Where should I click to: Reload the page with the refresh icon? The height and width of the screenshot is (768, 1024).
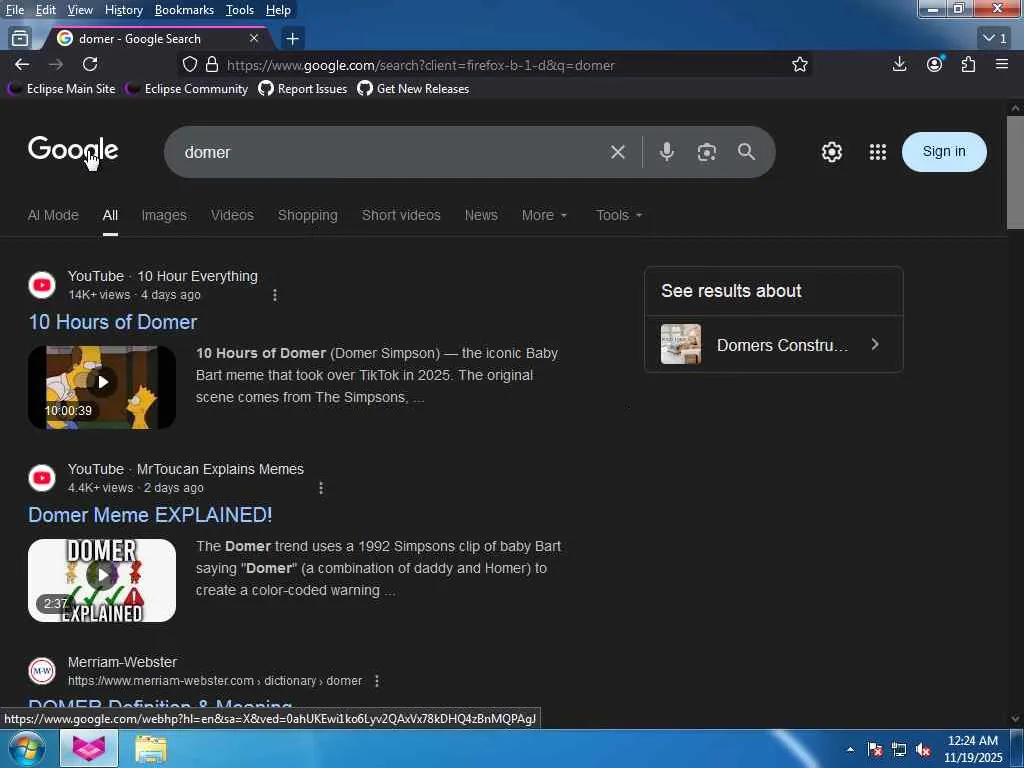pos(90,65)
